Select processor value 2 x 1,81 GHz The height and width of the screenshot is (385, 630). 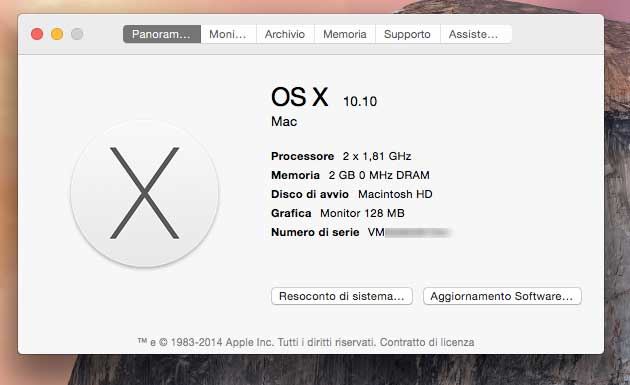click(x=377, y=156)
